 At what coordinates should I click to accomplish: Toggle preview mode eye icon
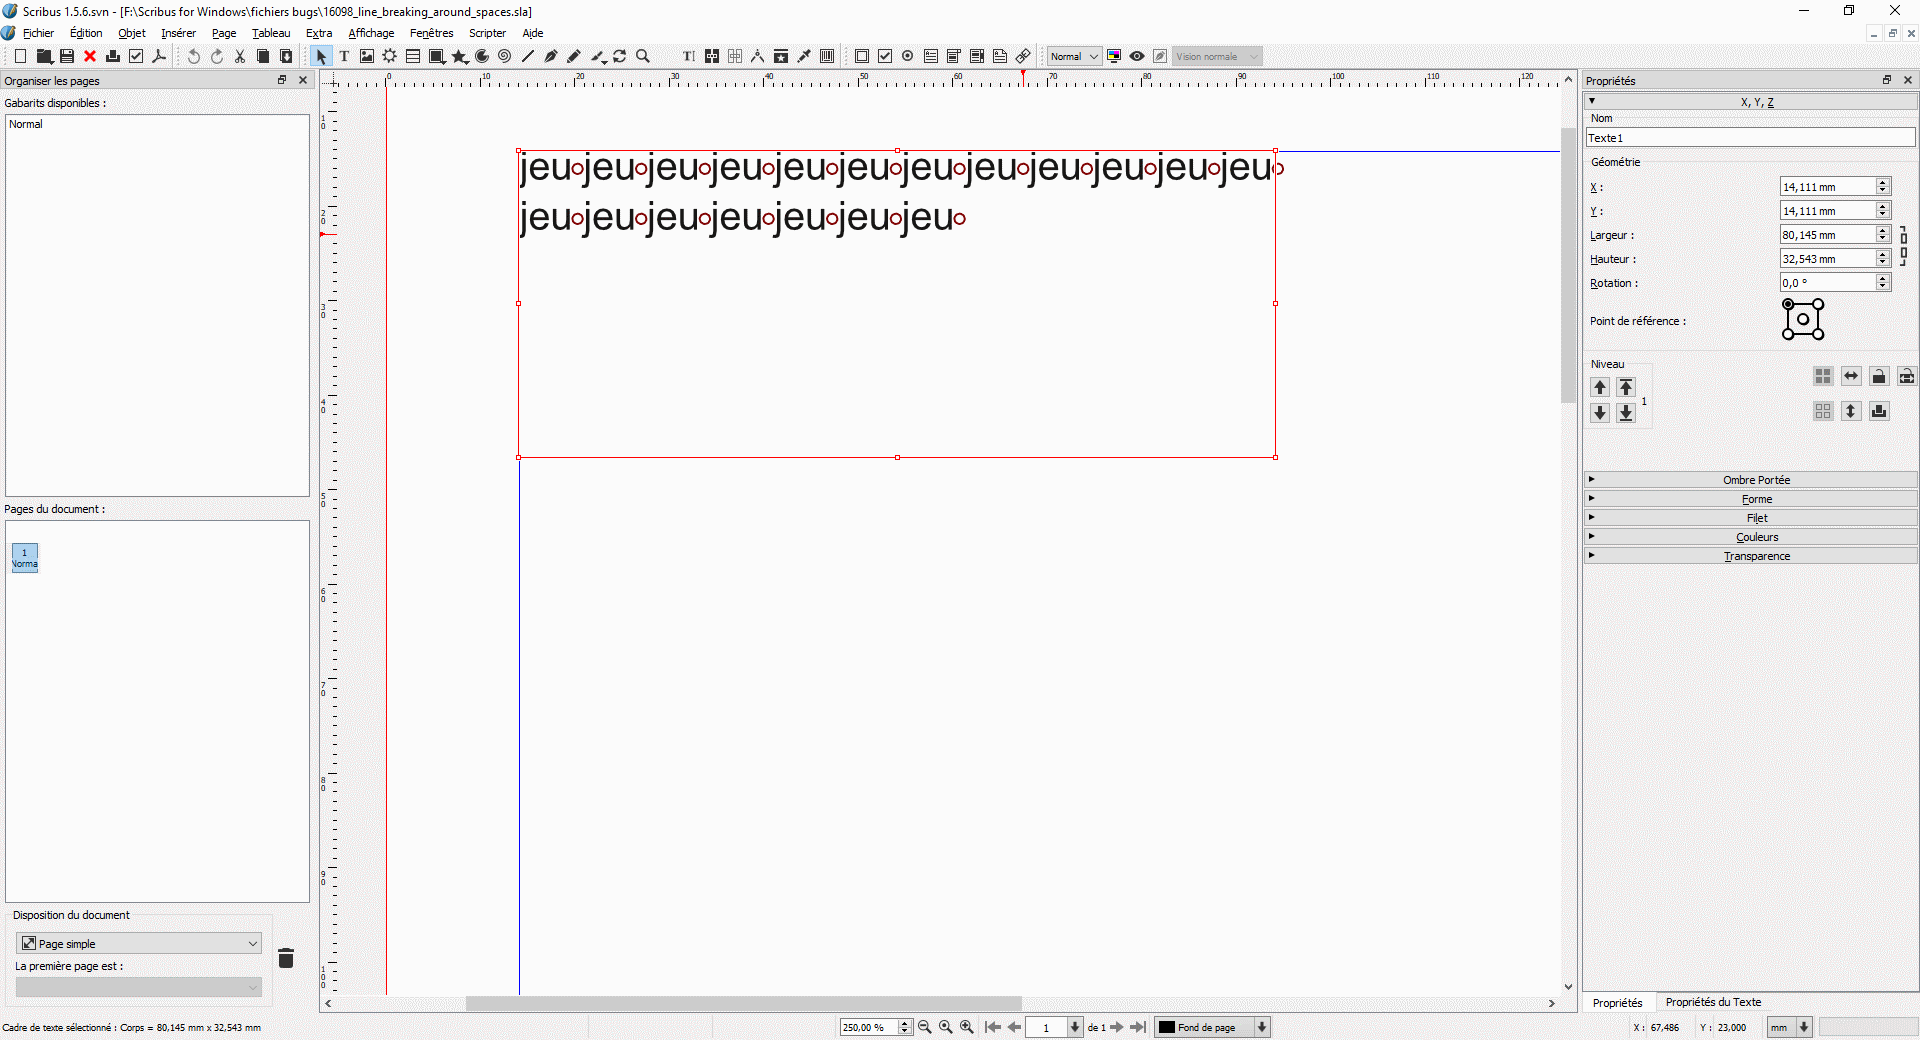[x=1137, y=57]
